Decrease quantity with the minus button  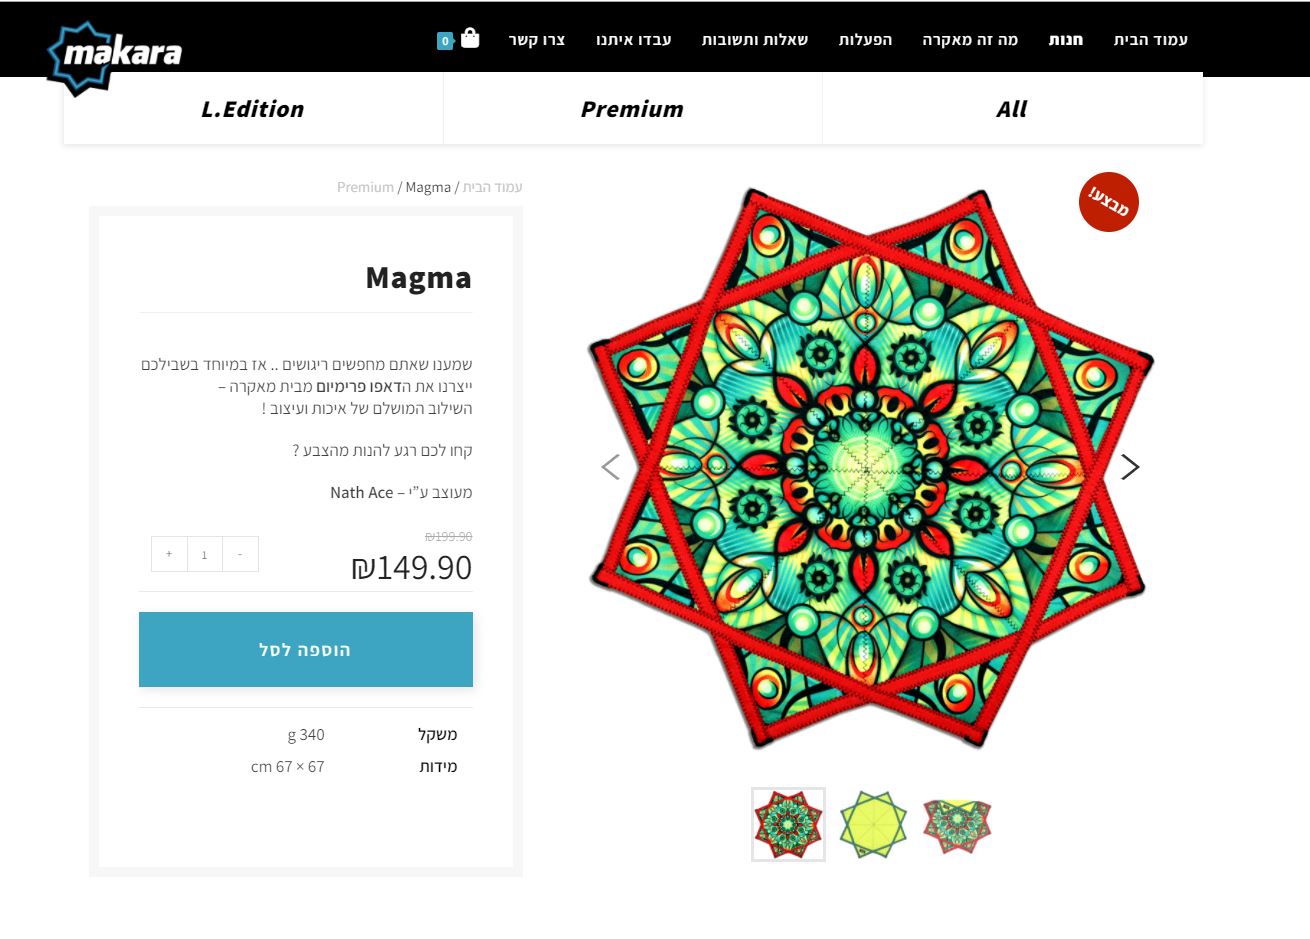(240, 554)
